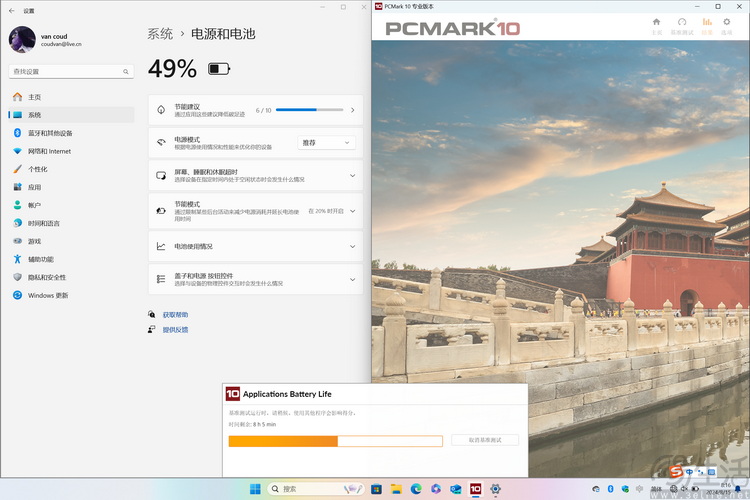Click the 基准测试 benchmark gauge icon
Image resolution: width=750 pixels, height=500 pixels.
(x=681, y=24)
